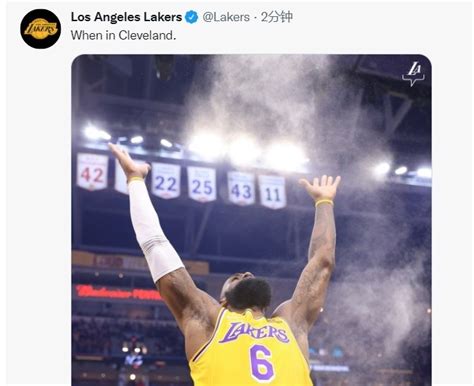Click the number 43 banner in photo
The width and height of the screenshot is (474, 386).
241,189
